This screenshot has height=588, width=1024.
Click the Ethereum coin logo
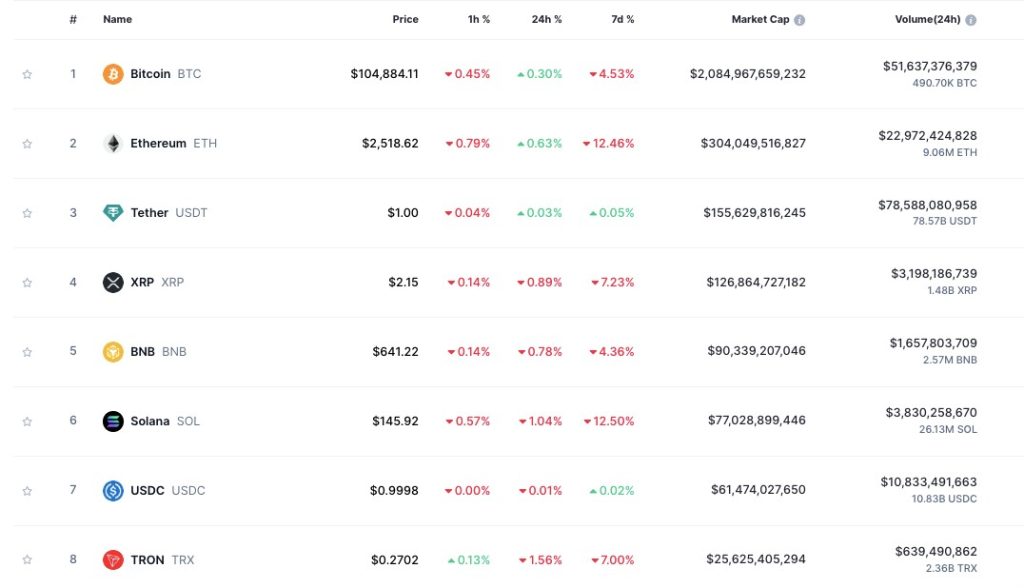113,143
